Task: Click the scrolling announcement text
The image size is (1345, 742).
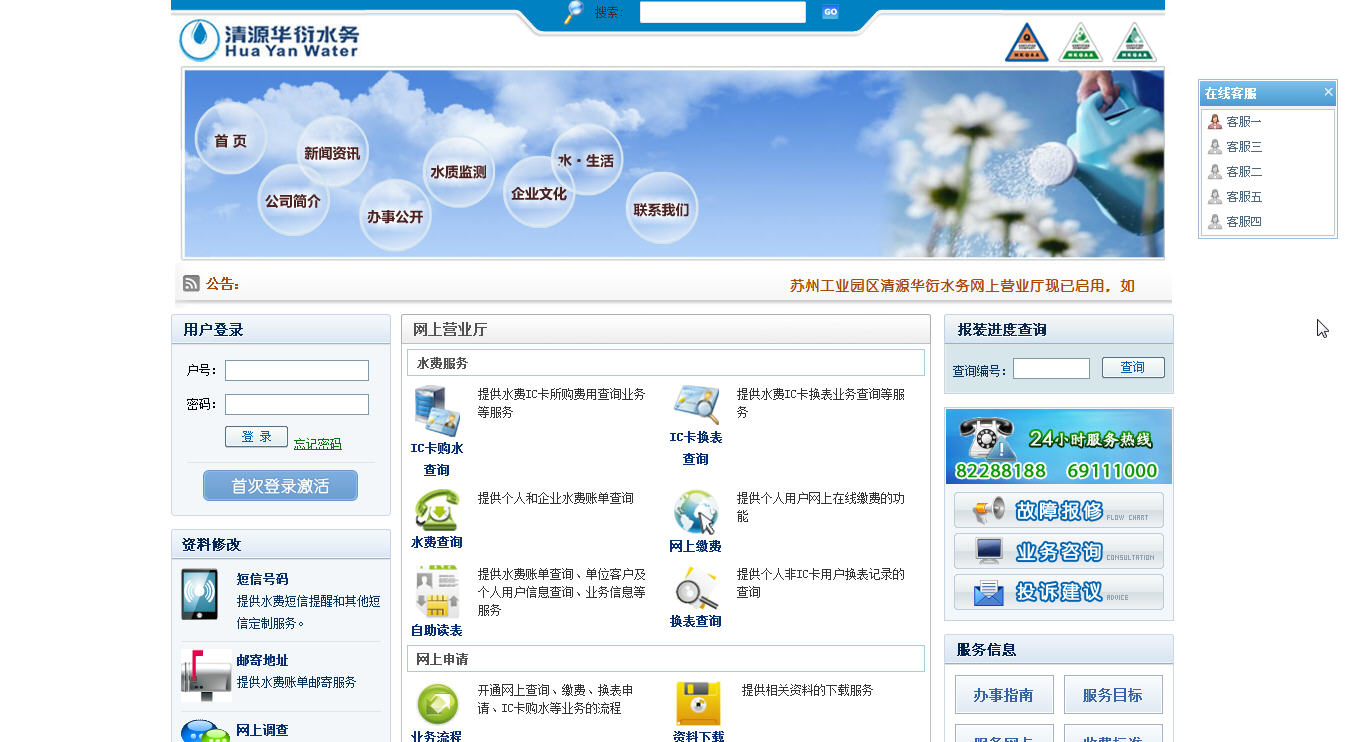Action: click(x=962, y=286)
